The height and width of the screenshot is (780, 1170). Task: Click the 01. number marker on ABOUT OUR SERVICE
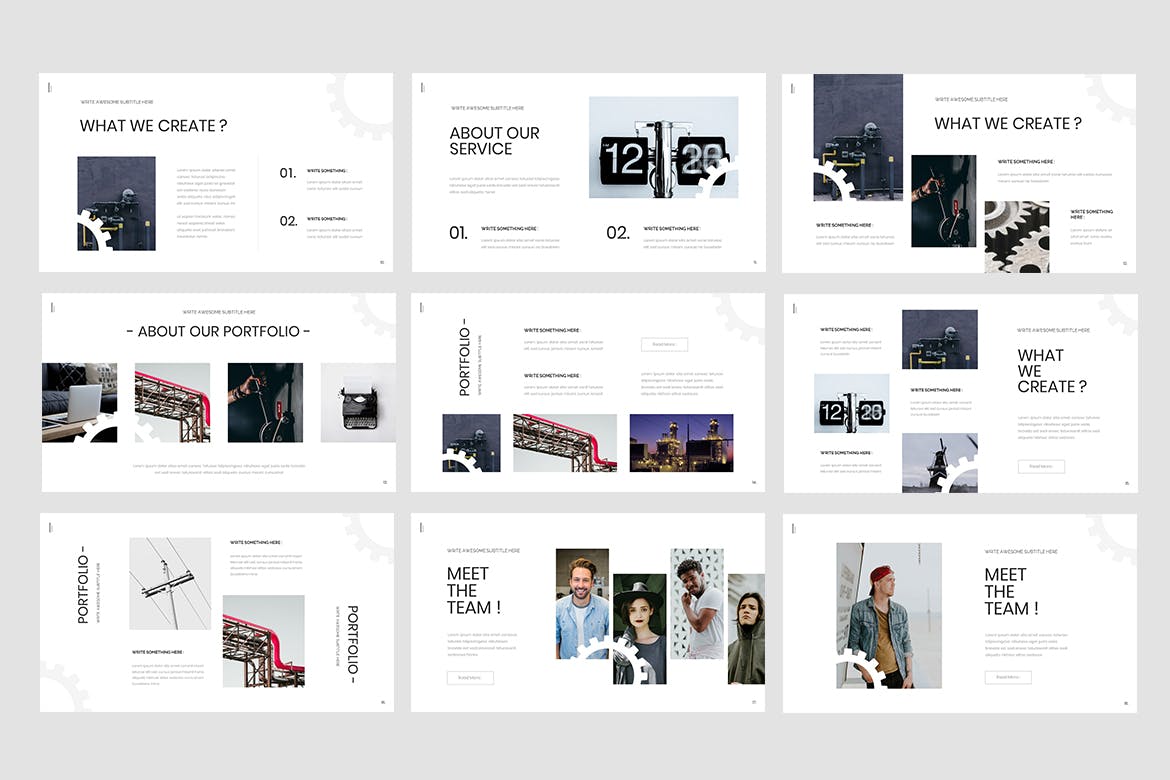point(457,233)
